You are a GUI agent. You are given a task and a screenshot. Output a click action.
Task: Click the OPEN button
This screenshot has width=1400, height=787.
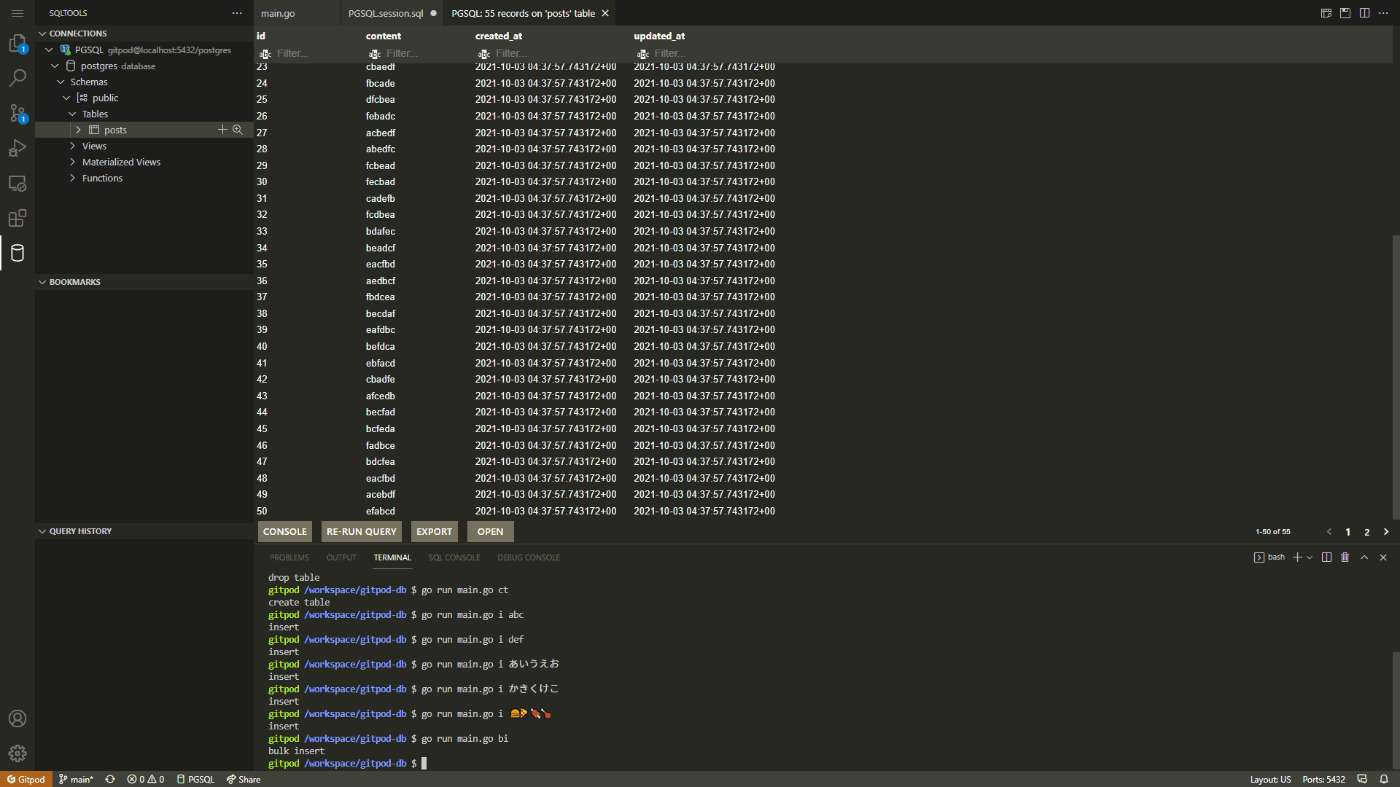pyautogui.click(x=491, y=532)
